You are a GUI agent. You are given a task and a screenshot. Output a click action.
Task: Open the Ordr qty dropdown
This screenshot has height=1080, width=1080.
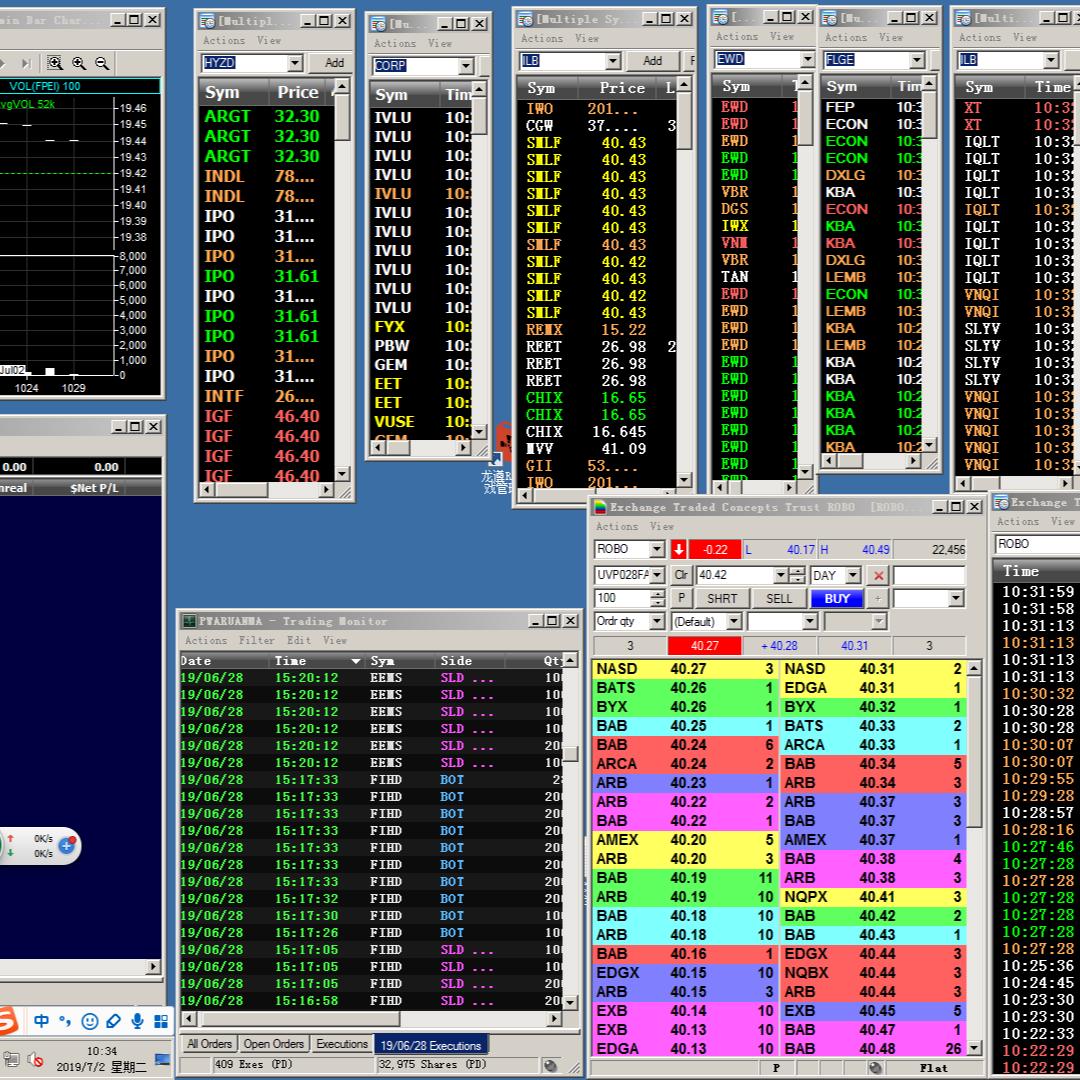click(656, 621)
